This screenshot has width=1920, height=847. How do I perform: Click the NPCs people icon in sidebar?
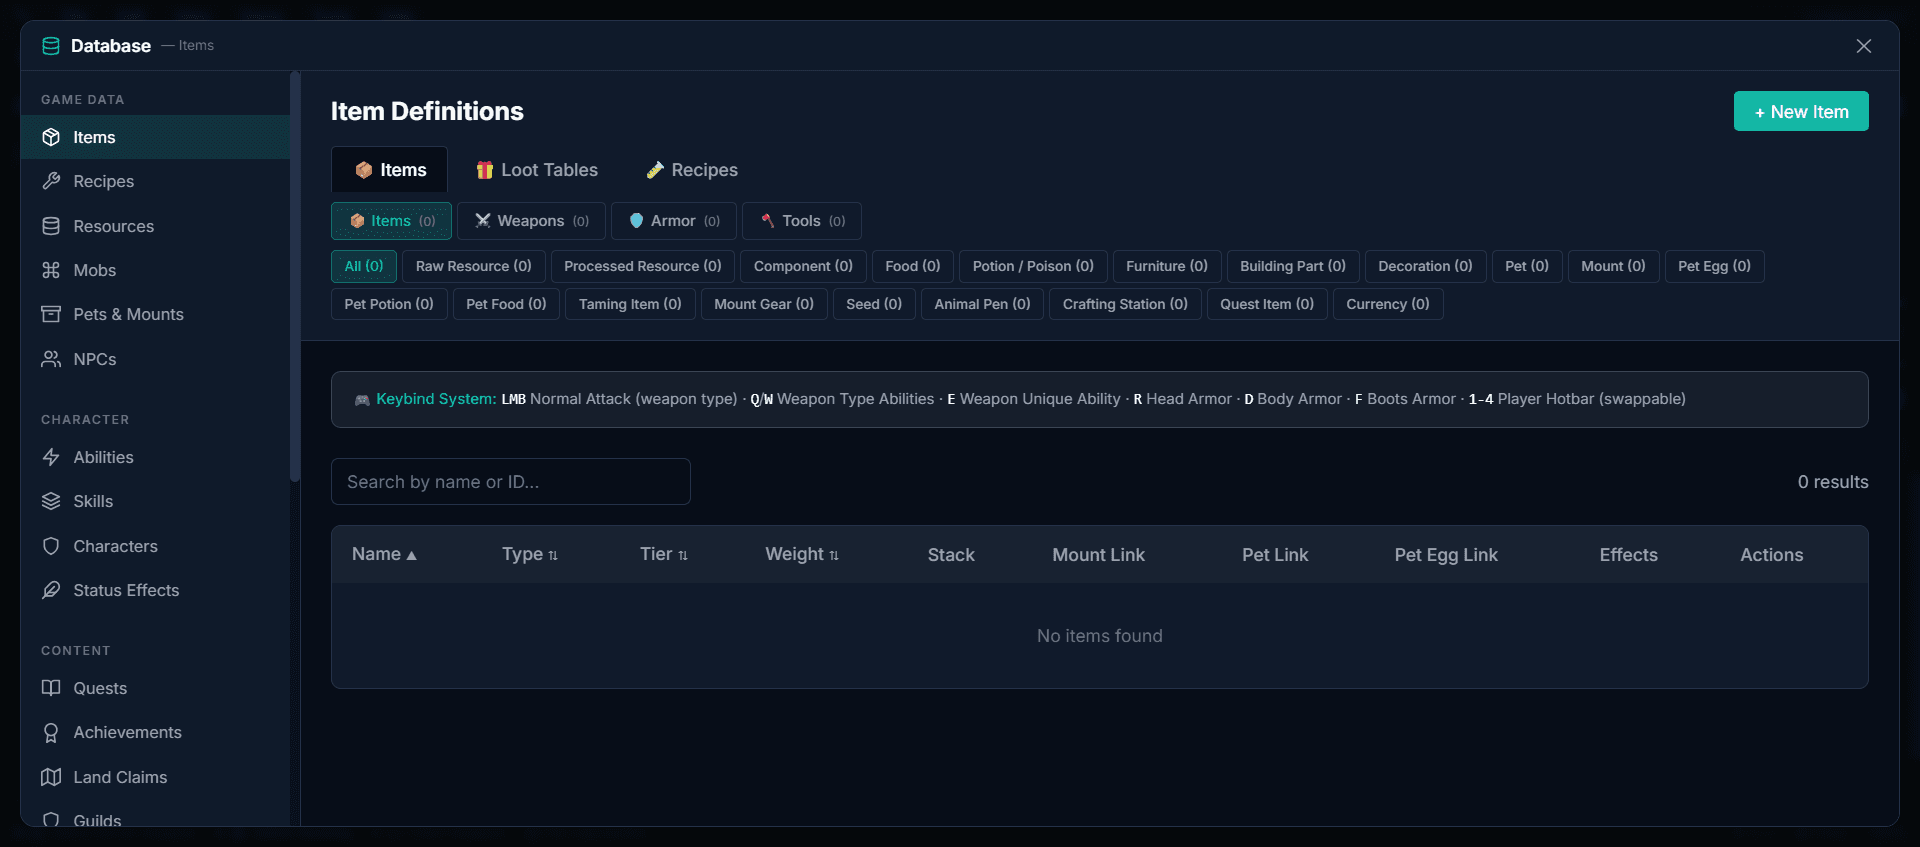coord(51,359)
